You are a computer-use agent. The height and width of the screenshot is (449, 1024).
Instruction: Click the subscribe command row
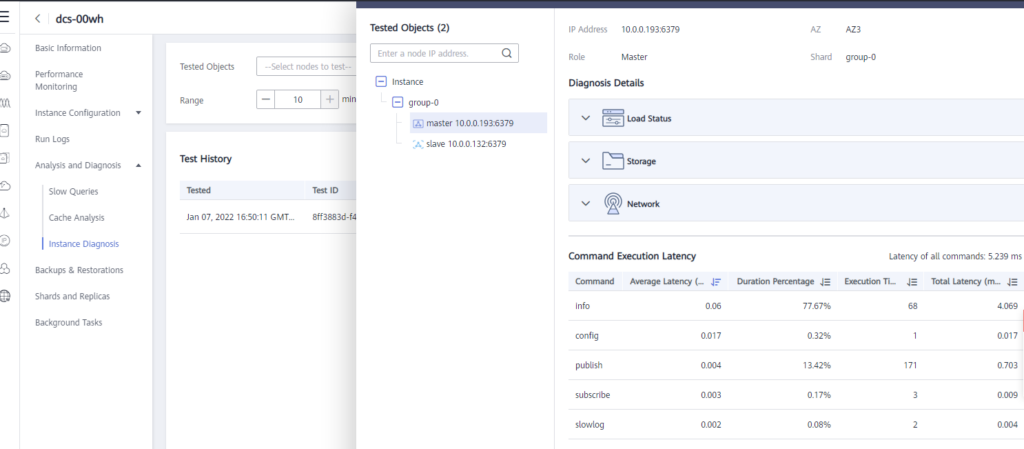pos(796,395)
